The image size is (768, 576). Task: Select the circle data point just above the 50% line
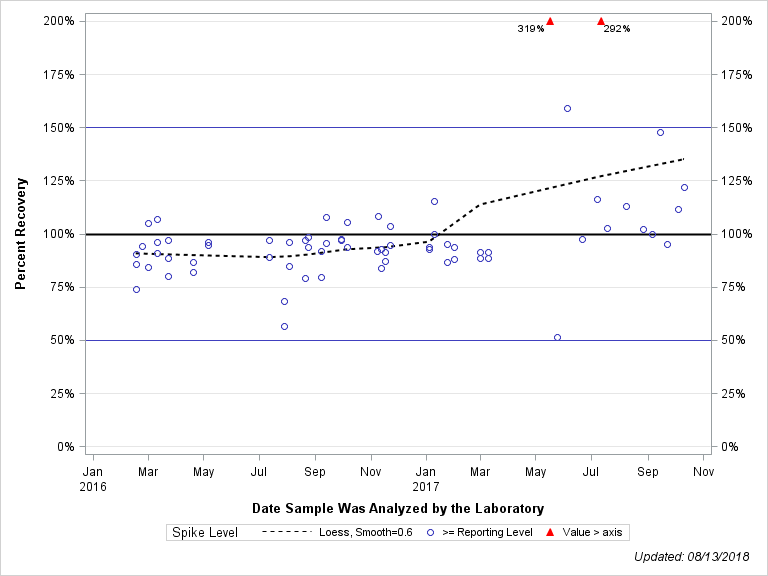557,337
